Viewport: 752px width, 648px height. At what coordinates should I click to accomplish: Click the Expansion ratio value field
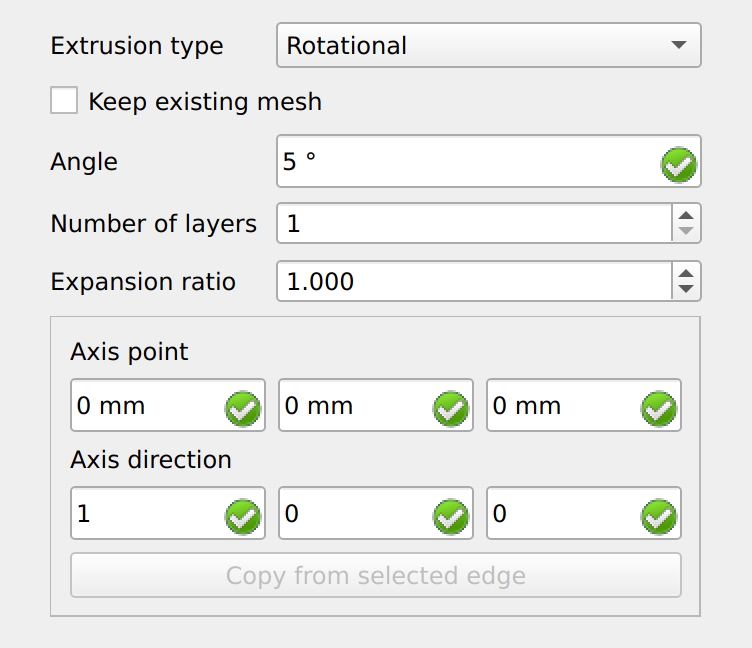tap(474, 281)
